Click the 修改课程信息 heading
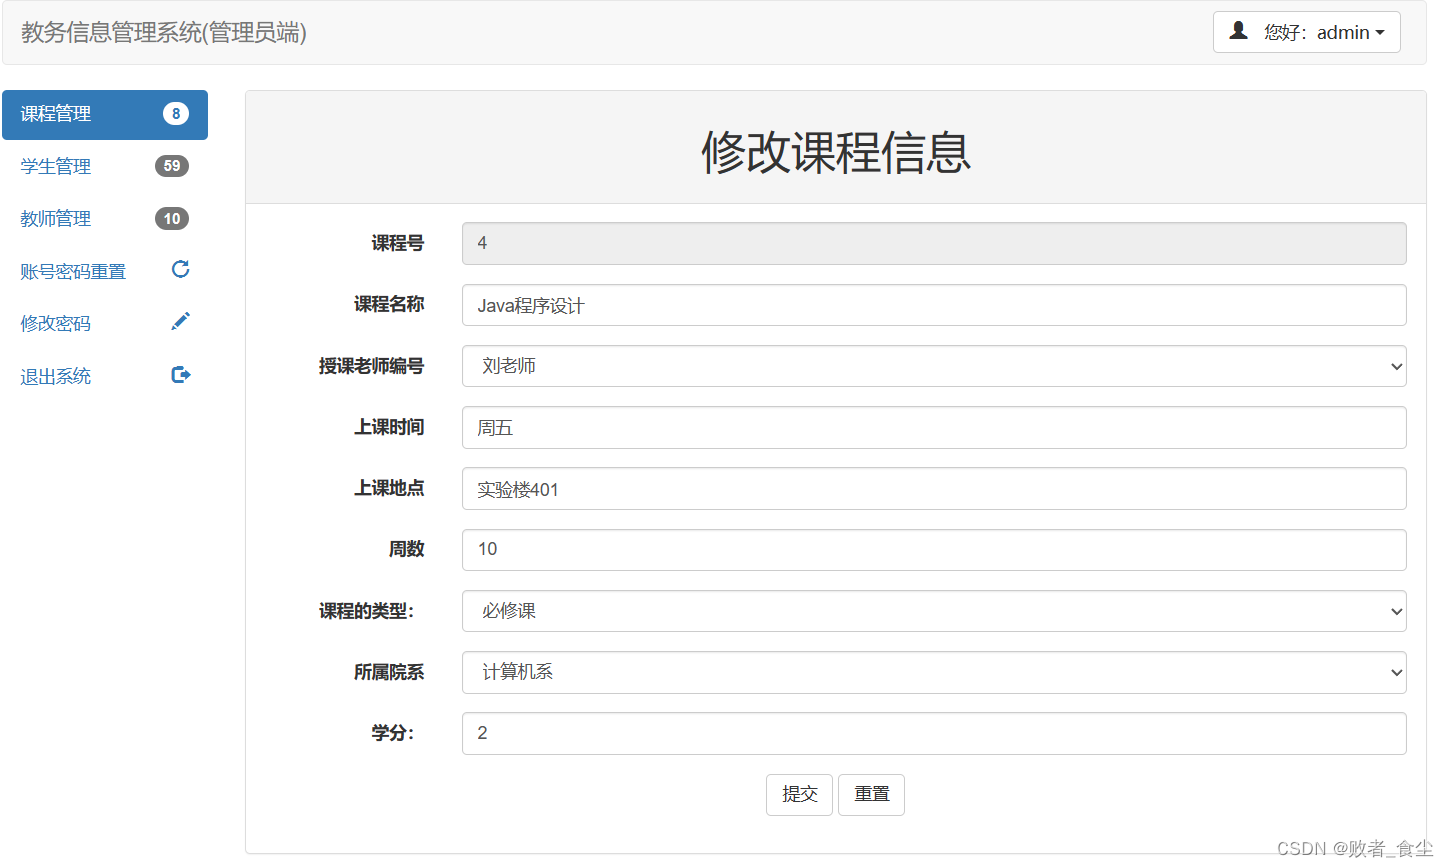Viewport: 1449px width, 867px height. point(836,152)
